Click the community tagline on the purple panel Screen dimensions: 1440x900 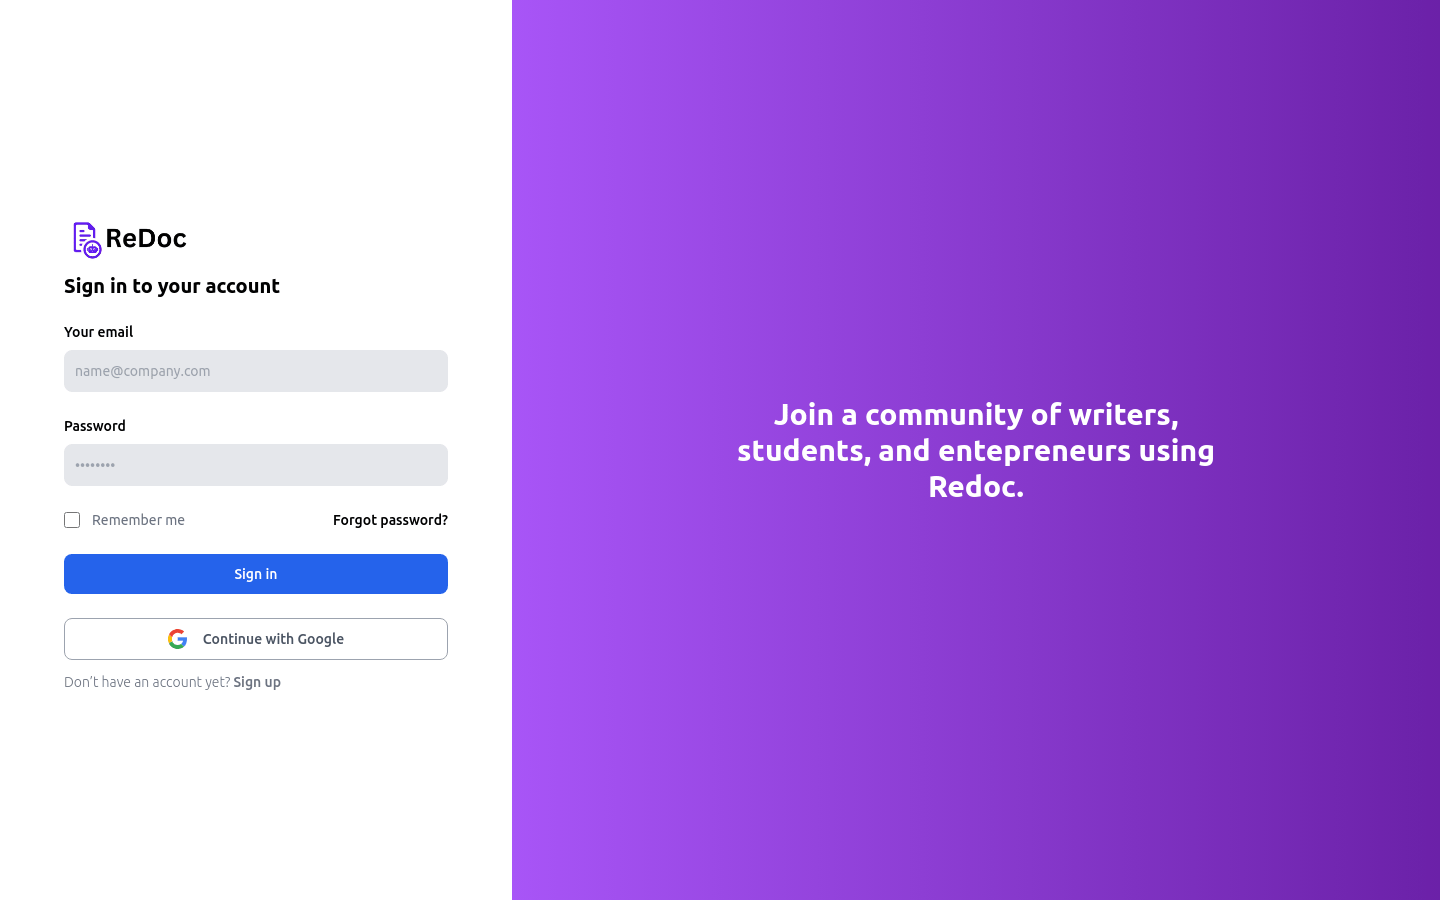click(976, 450)
